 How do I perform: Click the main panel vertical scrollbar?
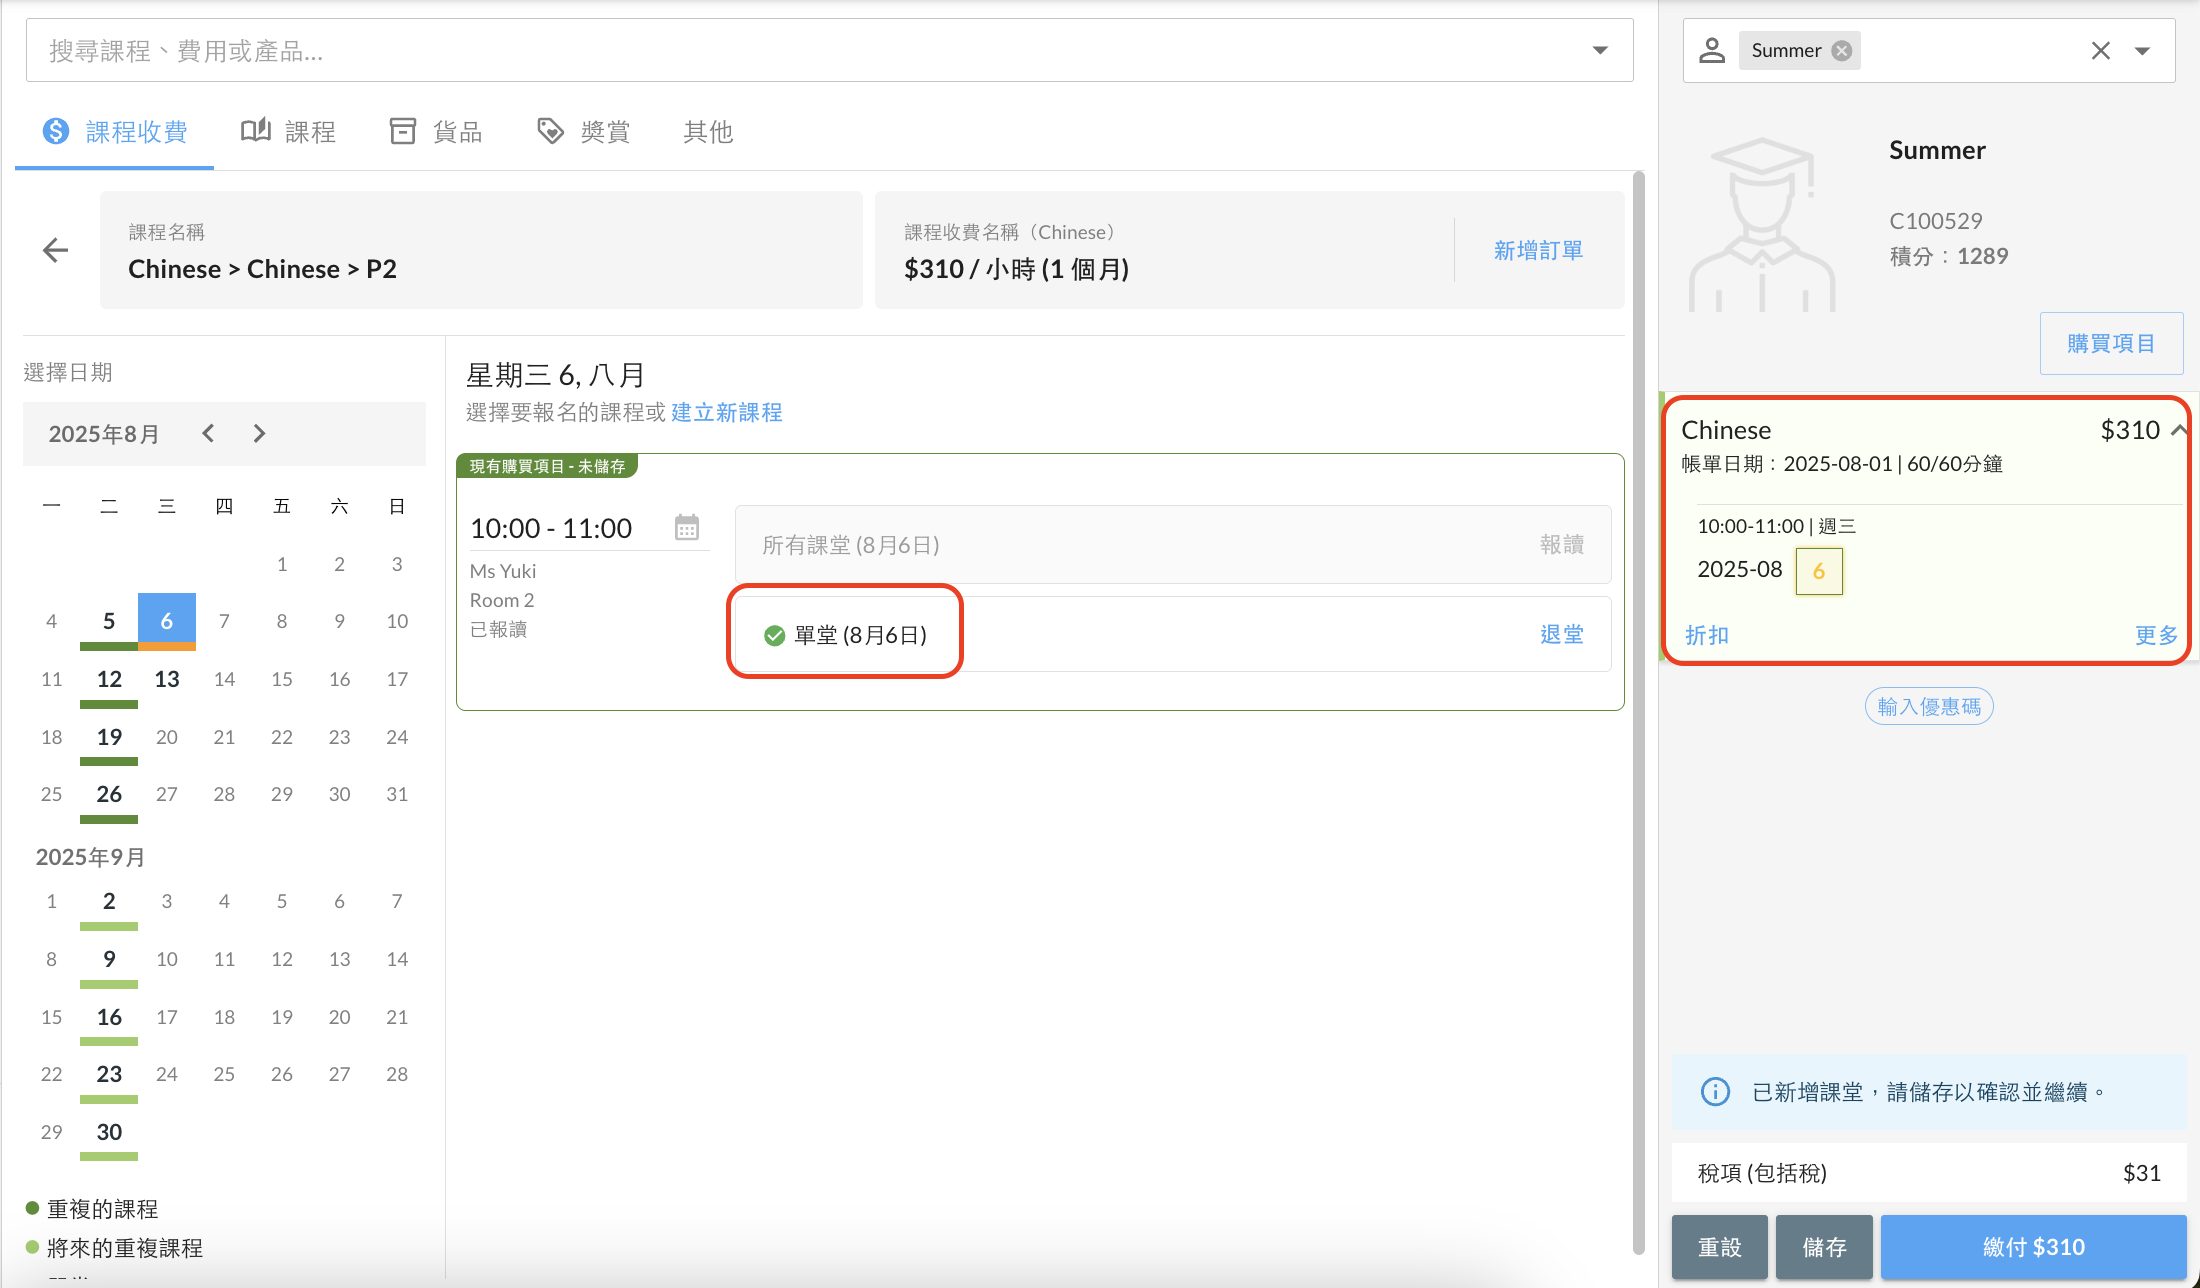[x=1639, y=712]
